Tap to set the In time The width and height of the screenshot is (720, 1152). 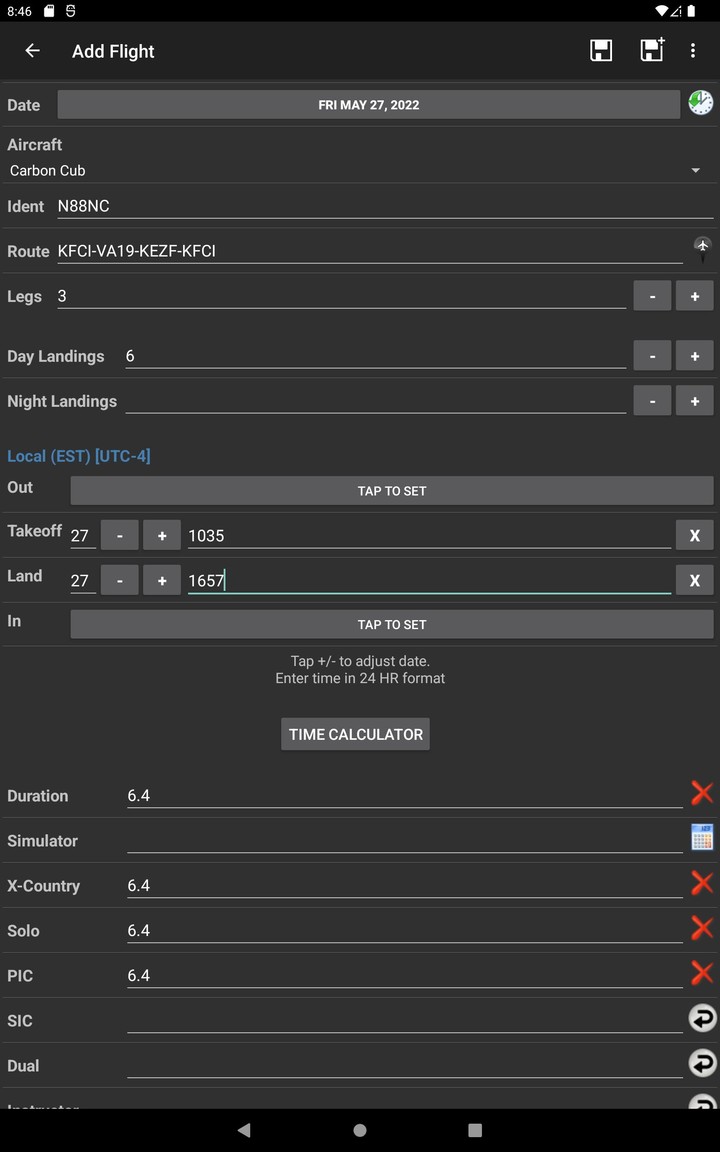(392, 624)
